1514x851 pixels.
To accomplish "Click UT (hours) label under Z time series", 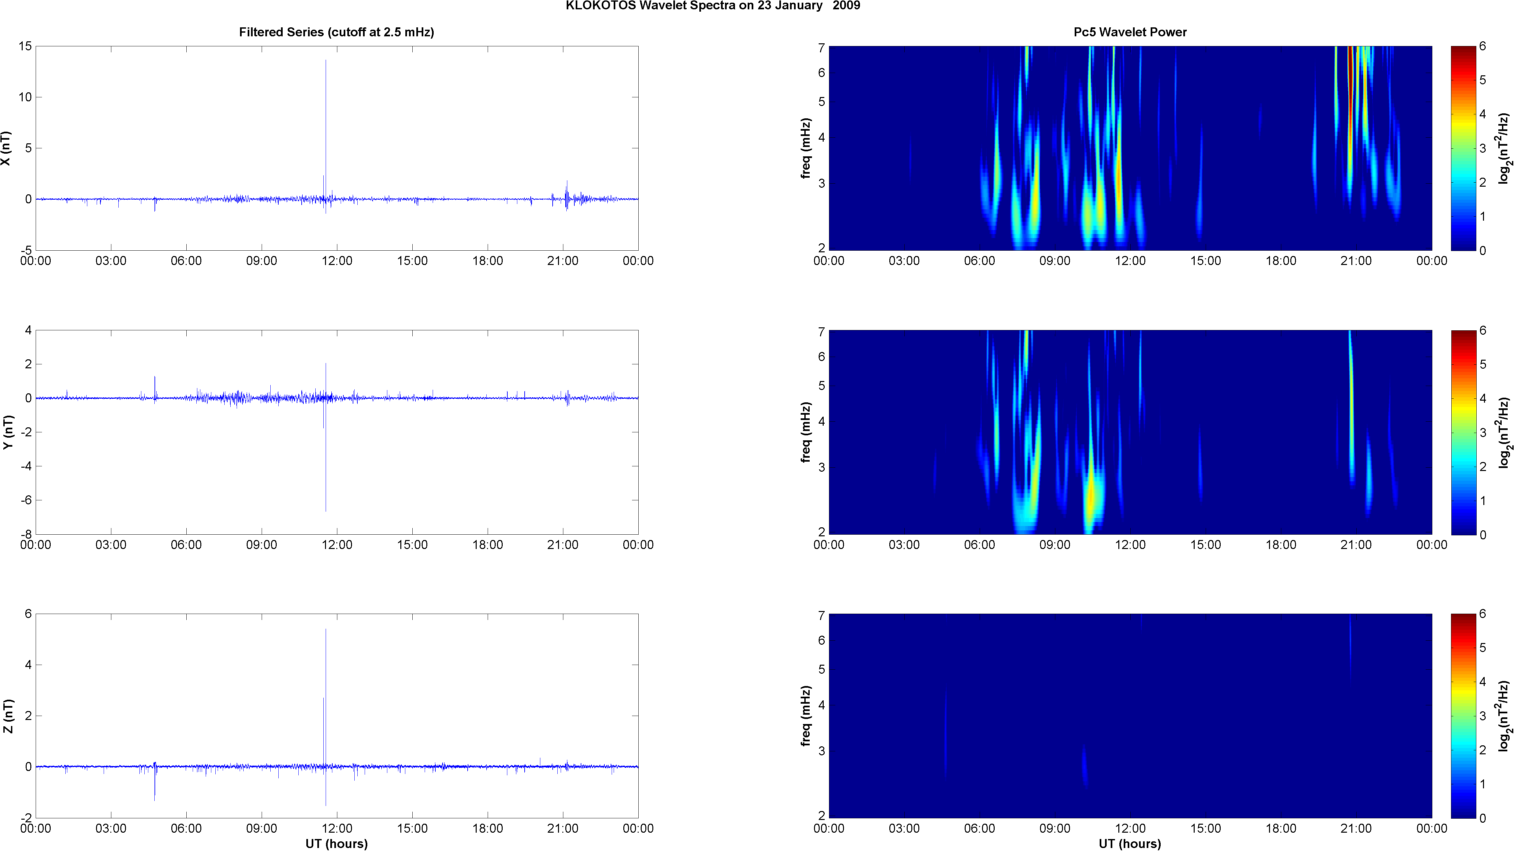I will click(x=336, y=844).
